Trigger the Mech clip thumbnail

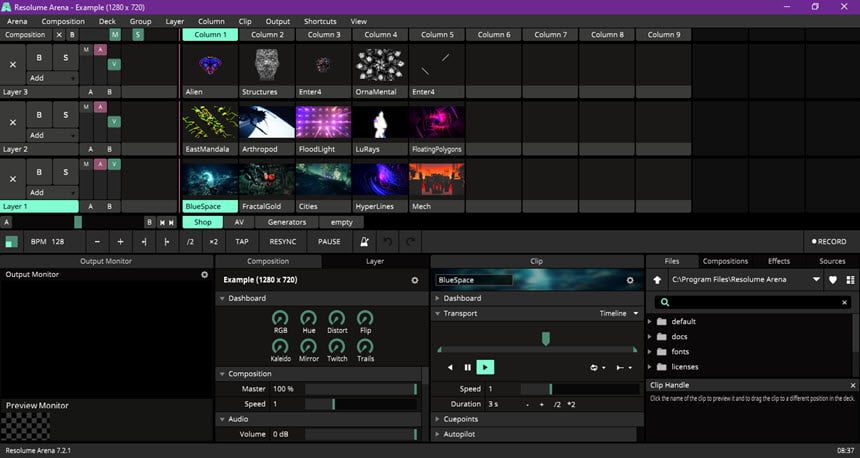(x=437, y=179)
